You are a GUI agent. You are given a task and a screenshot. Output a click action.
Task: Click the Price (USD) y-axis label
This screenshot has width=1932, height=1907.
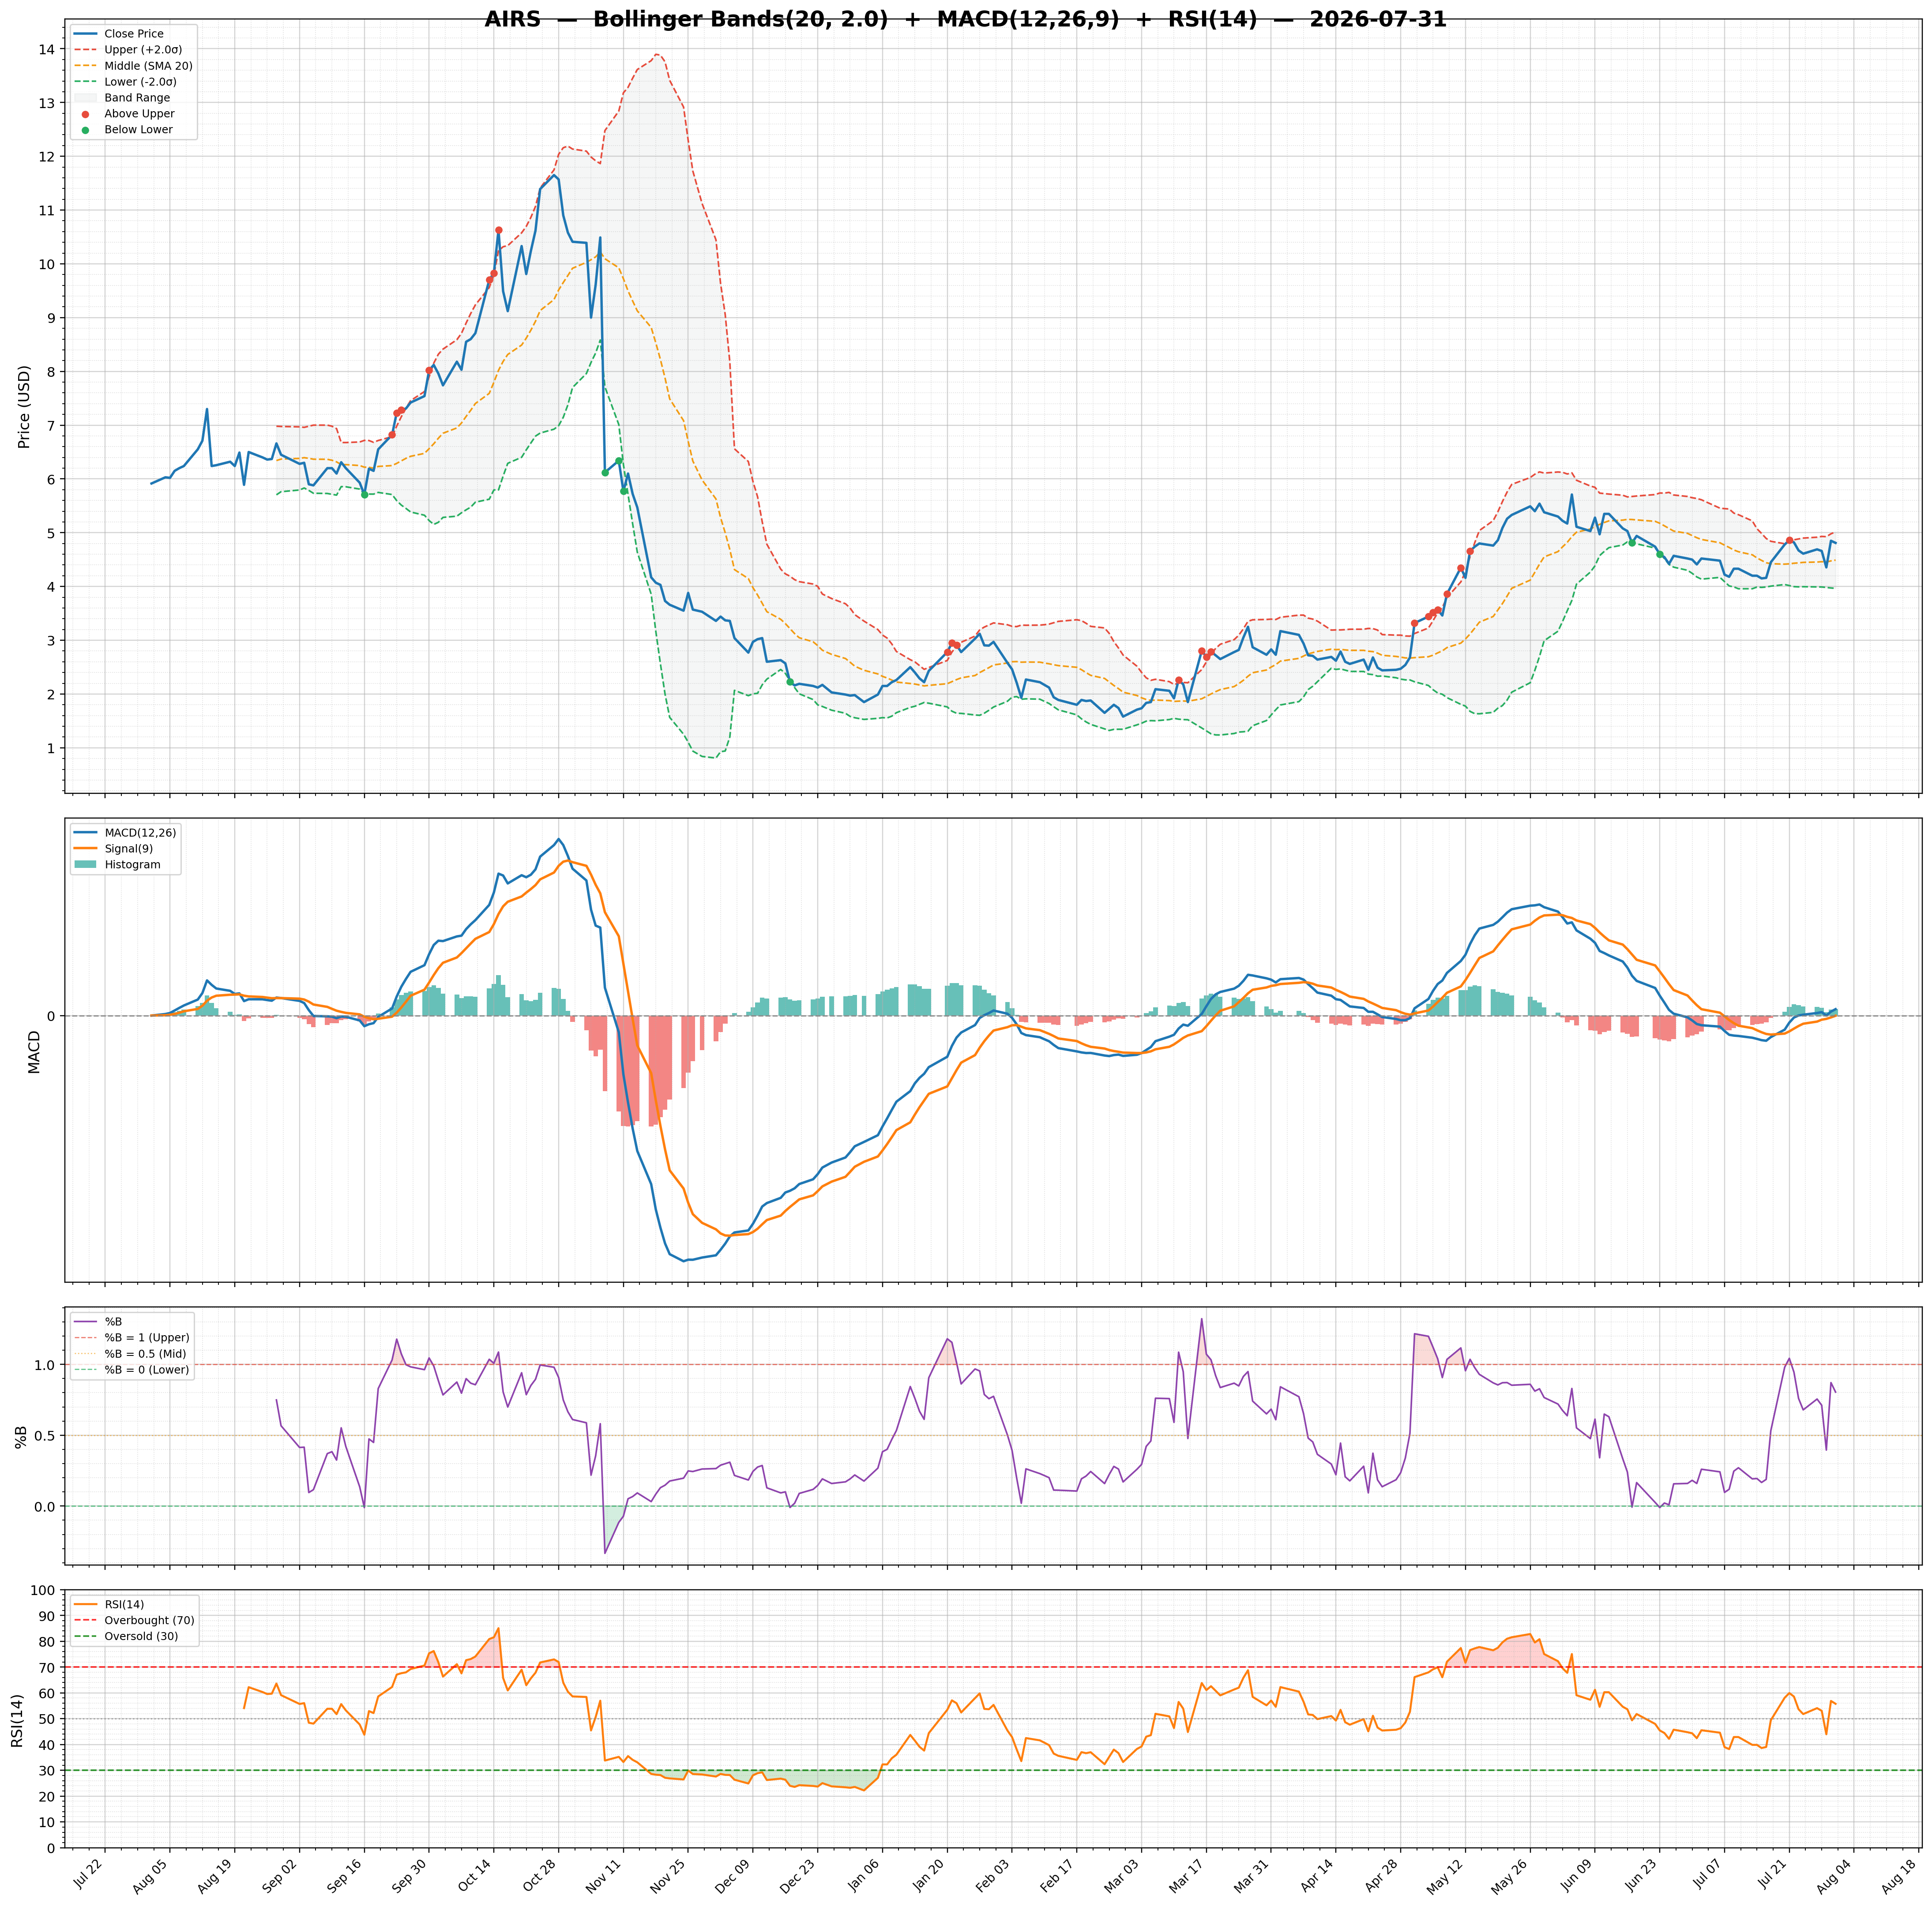click(24, 406)
